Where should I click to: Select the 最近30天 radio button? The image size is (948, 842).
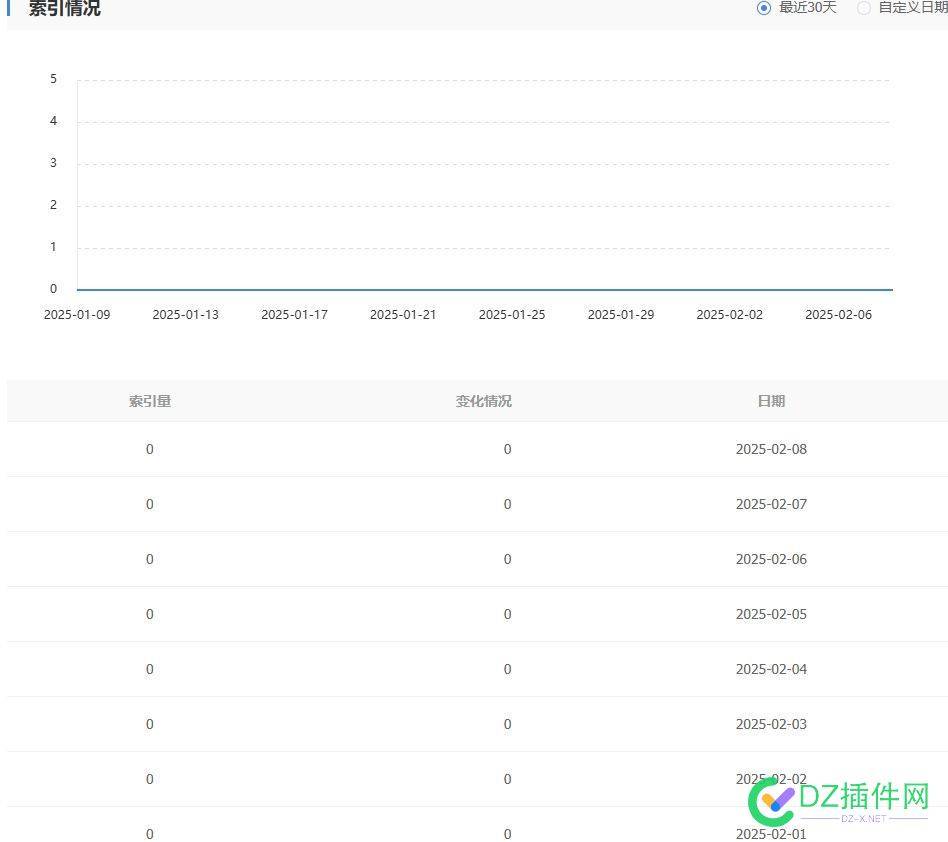click(x=764, y=8)
